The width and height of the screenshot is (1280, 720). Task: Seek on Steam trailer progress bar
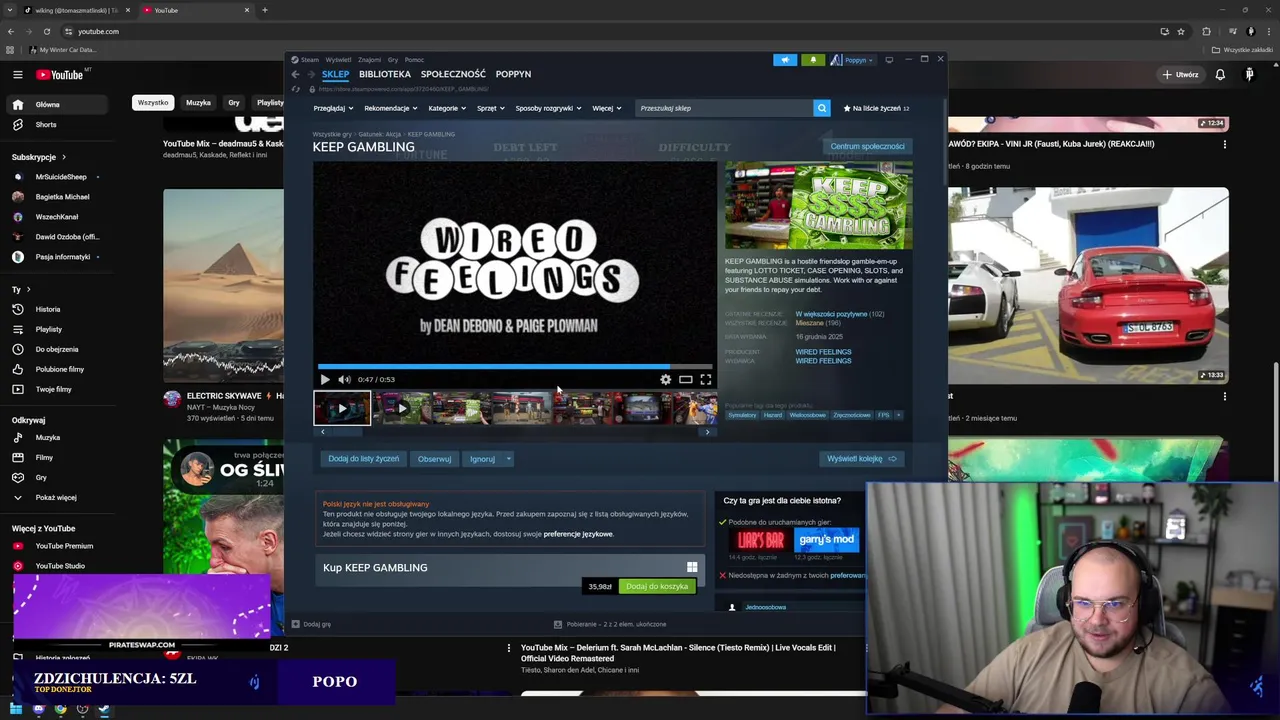[x=514, y=367]
